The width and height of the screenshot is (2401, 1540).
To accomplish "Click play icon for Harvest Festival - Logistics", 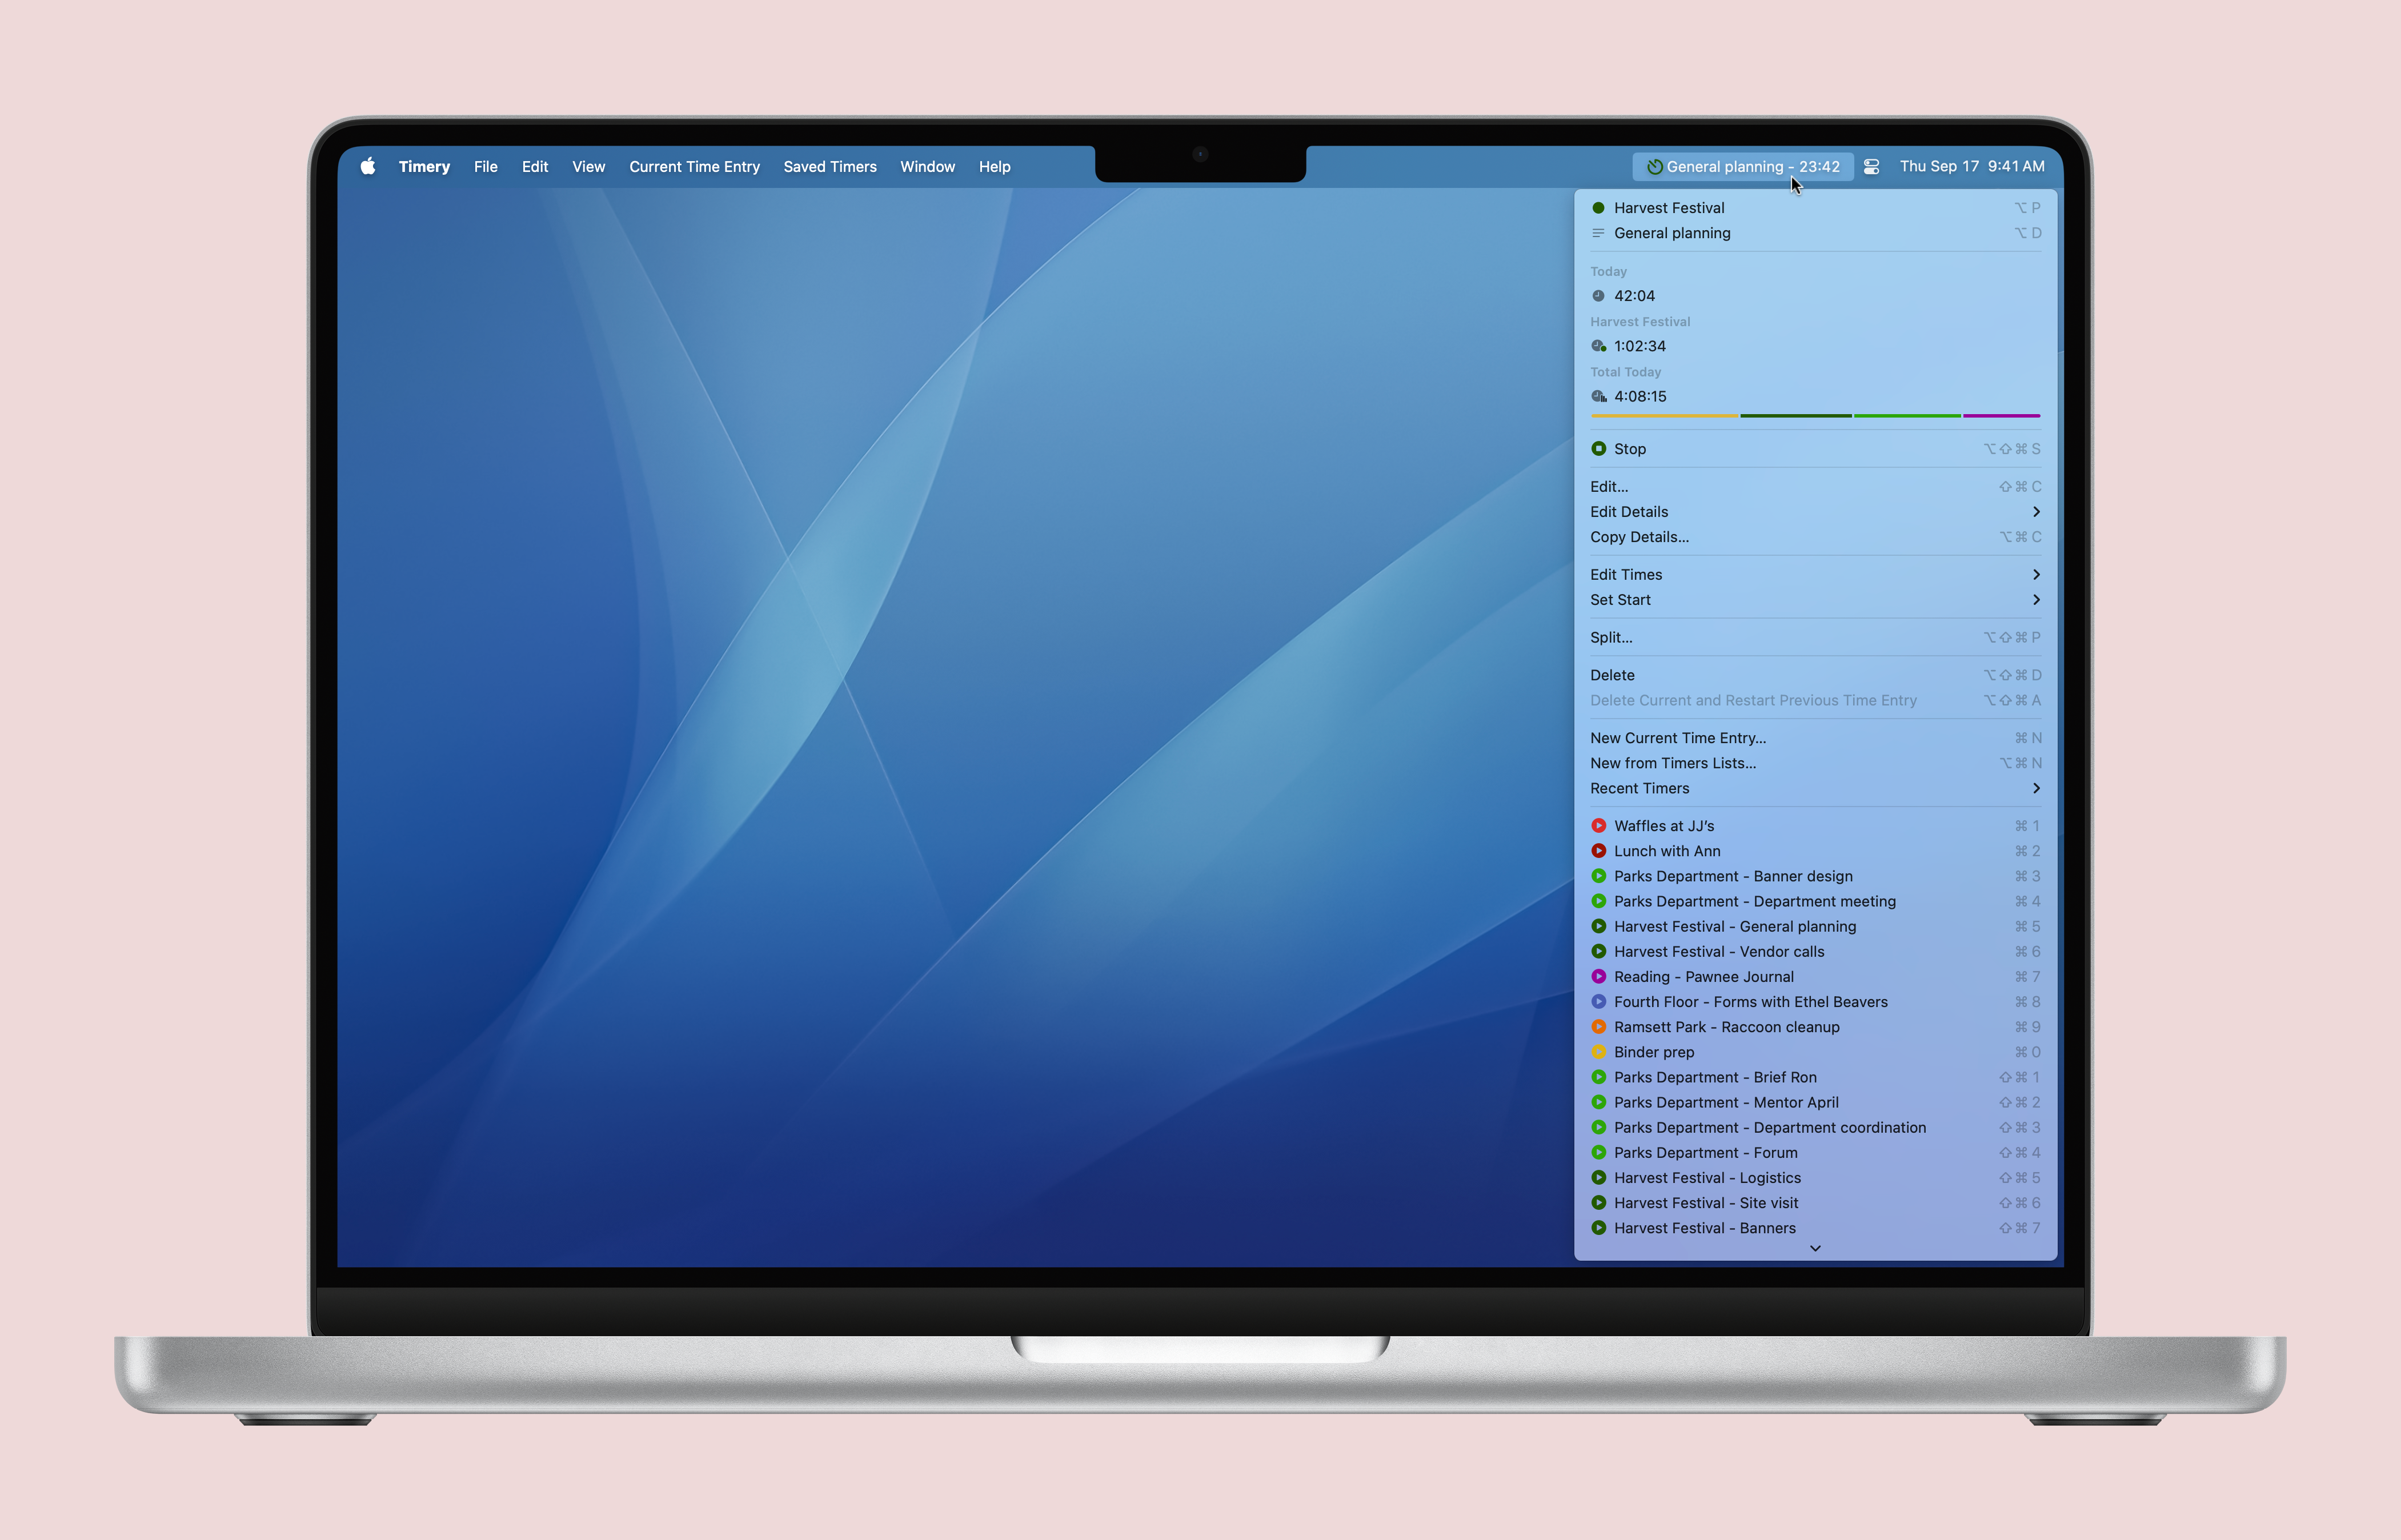I will click(x=1598, y=1178).
